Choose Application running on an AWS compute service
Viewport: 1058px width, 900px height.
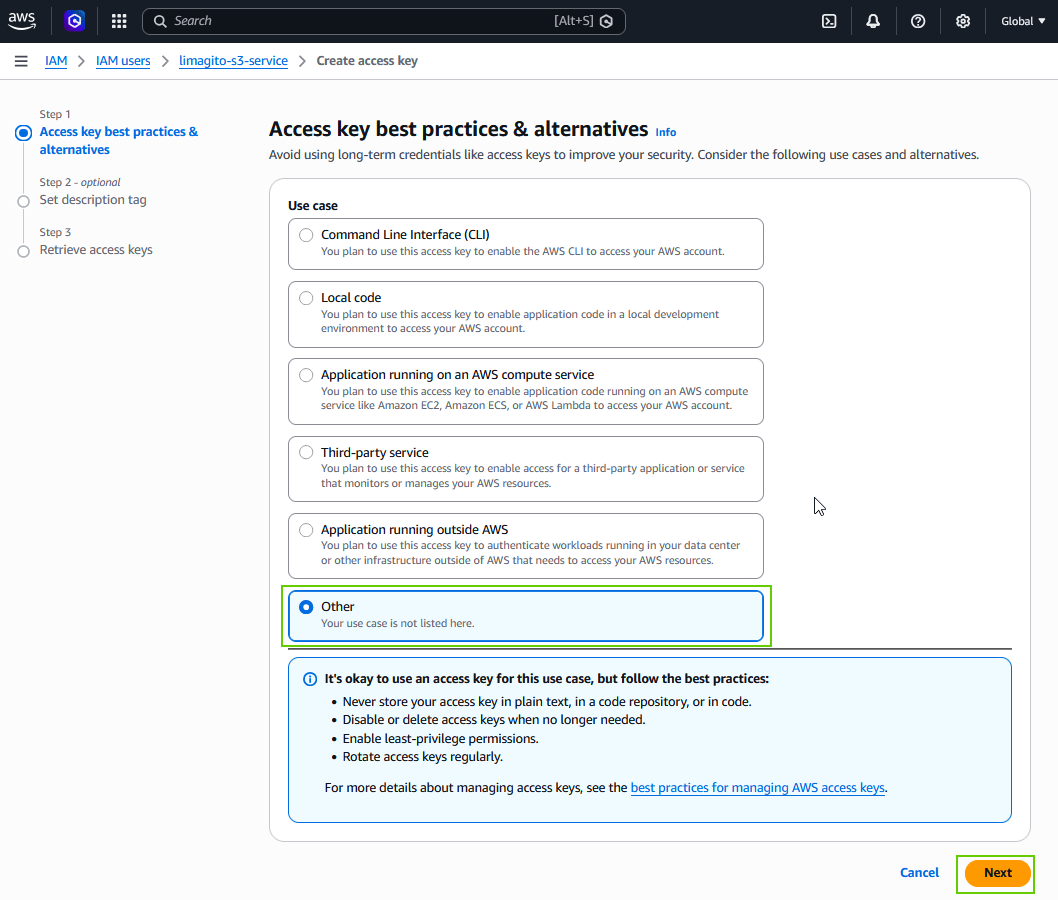[526, 391]
